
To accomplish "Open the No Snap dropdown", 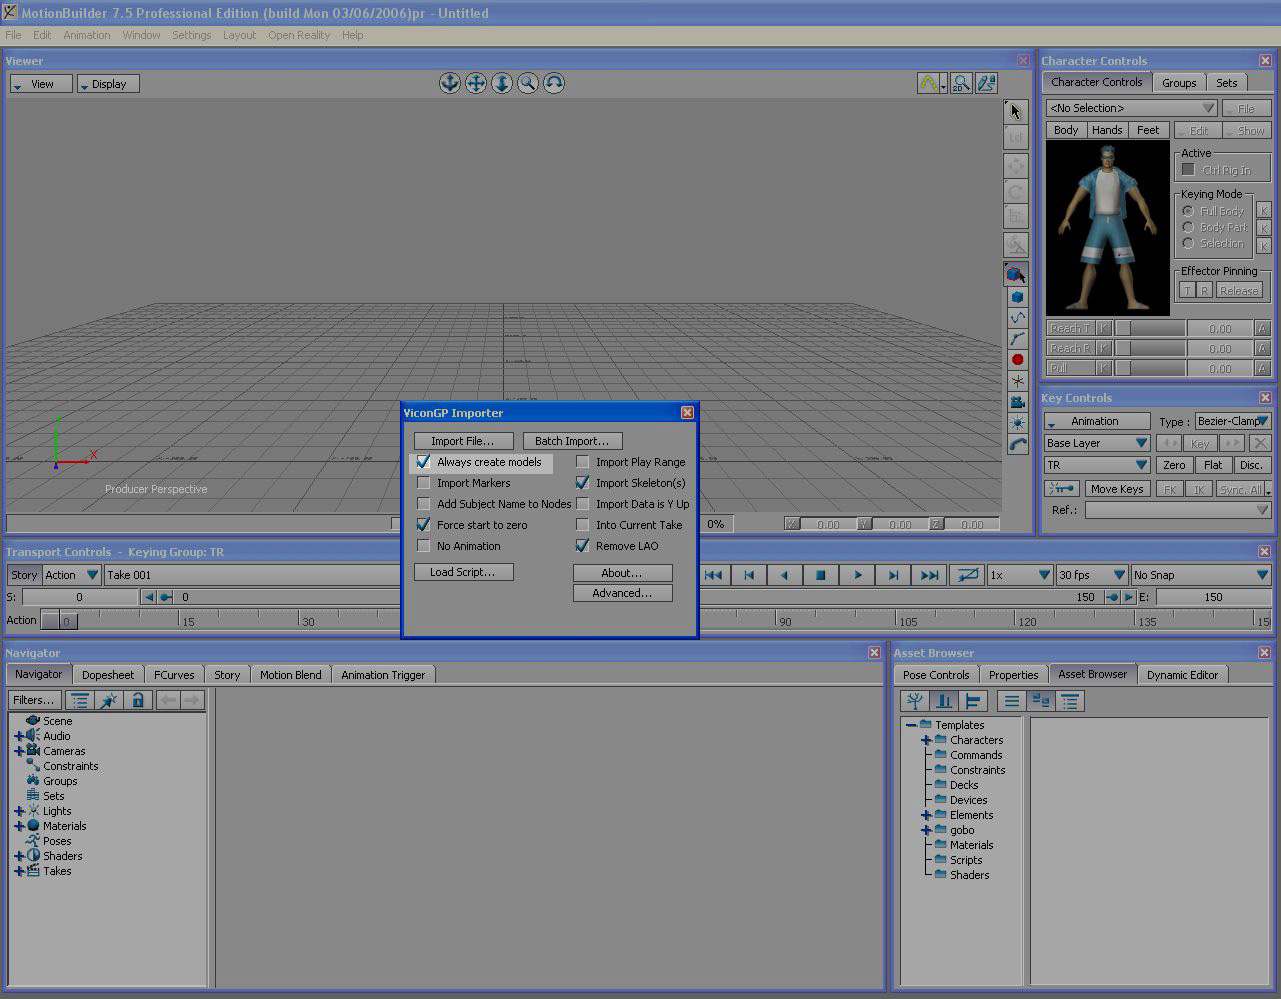I will click(x=1200, y=575).
